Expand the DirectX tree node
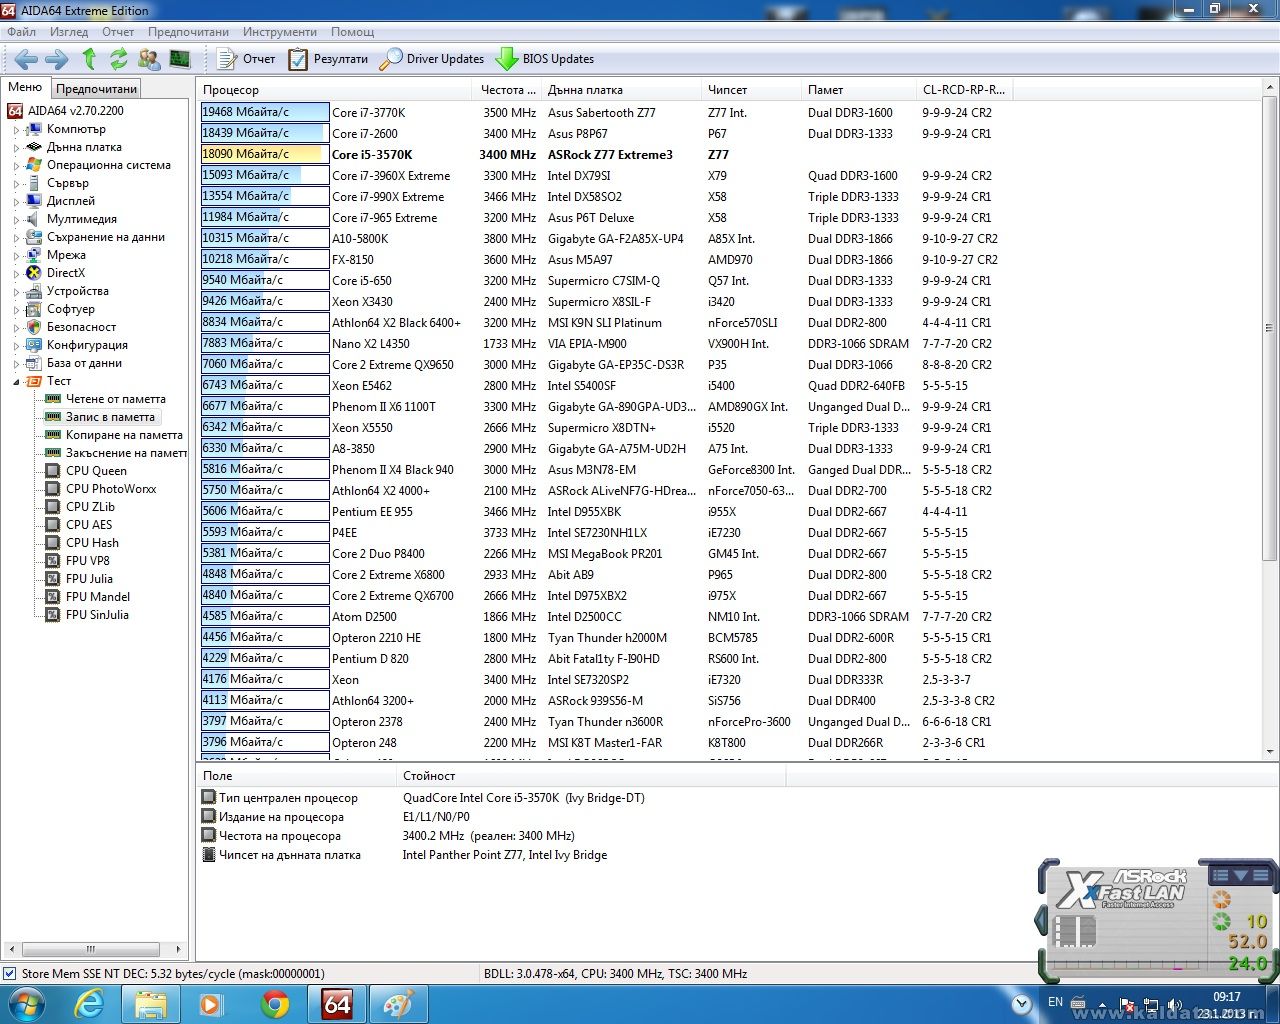 pos(16,274)
